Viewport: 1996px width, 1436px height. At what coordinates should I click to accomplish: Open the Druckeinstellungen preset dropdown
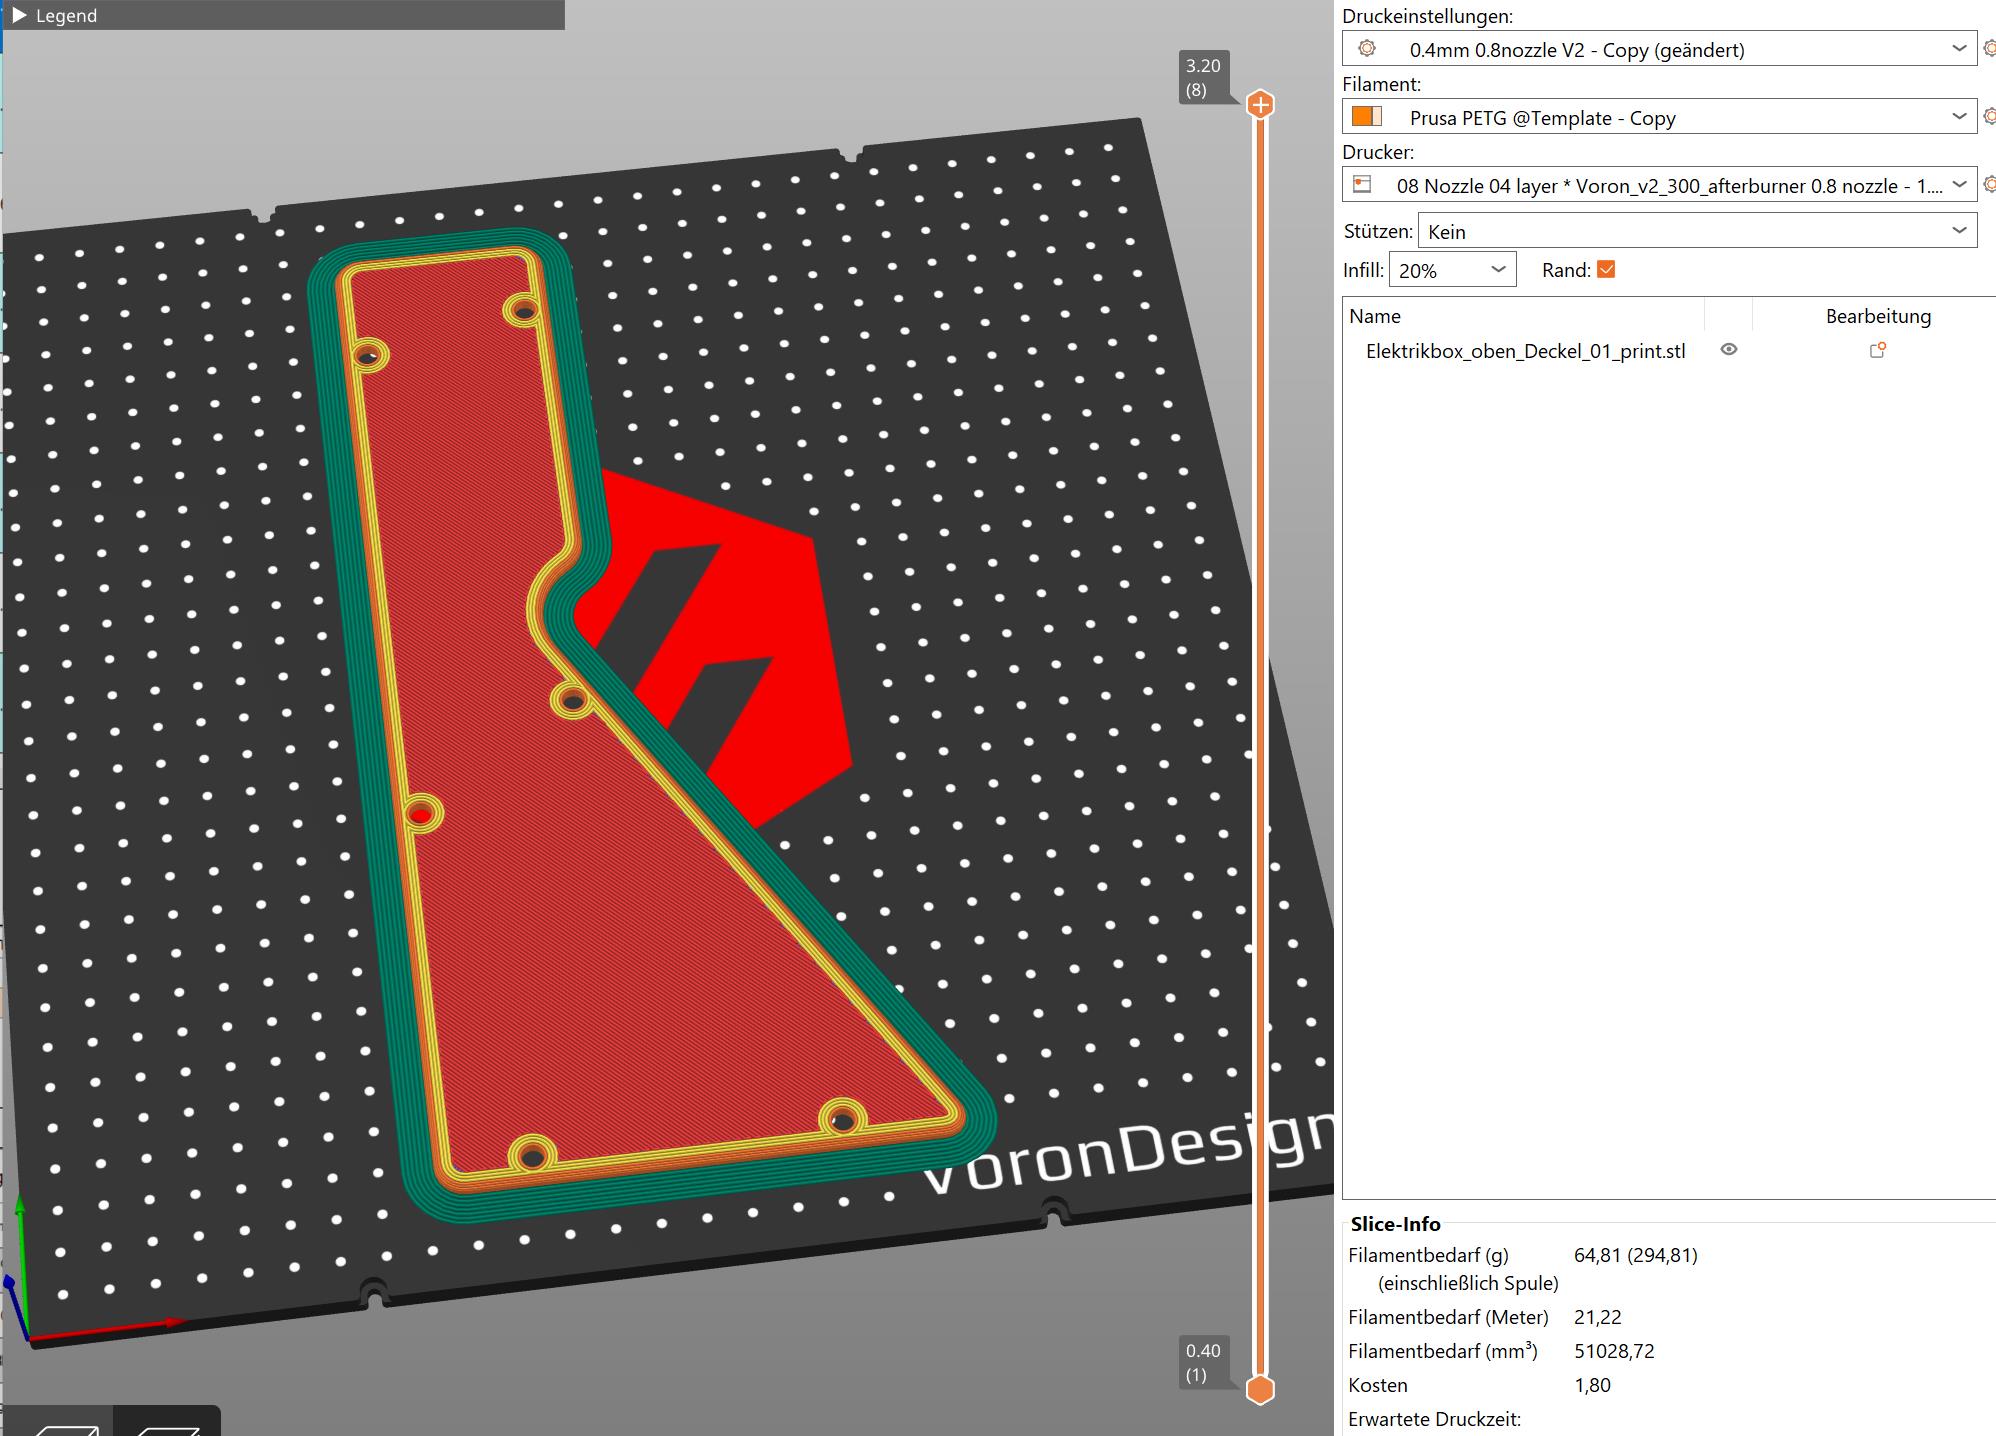[1659, 49]
